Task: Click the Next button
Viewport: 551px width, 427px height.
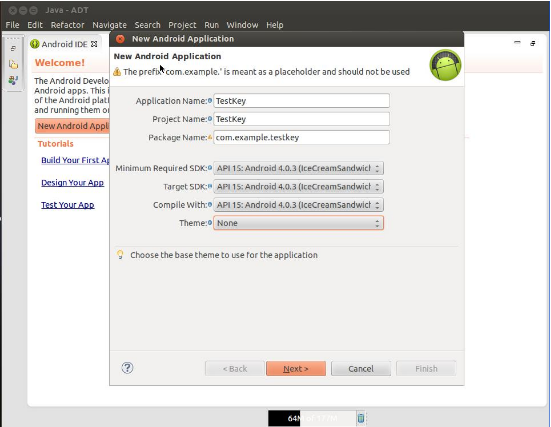Action: 296,369
